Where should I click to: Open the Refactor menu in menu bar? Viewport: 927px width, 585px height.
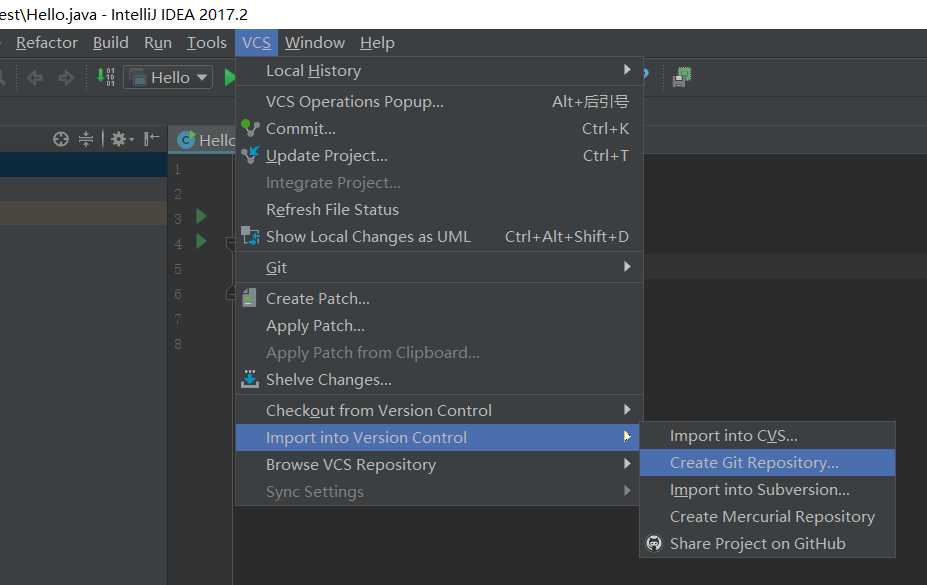point(47,42)
